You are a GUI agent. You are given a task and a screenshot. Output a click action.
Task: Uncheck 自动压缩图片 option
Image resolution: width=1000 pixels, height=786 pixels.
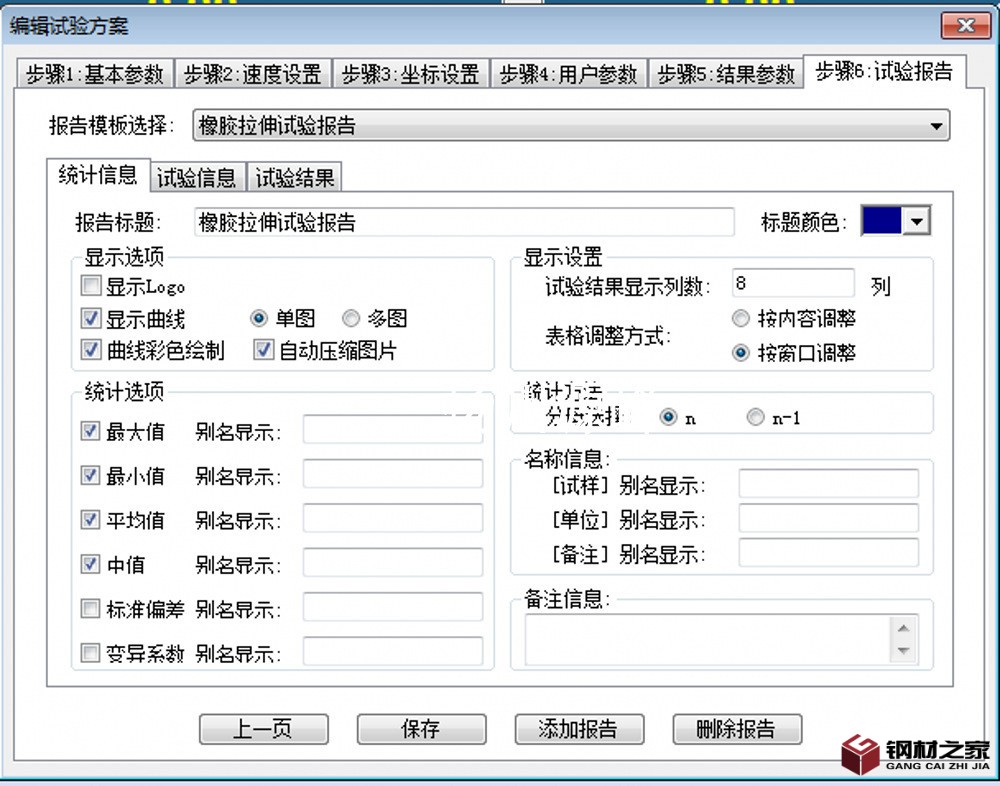coord(264,350)
